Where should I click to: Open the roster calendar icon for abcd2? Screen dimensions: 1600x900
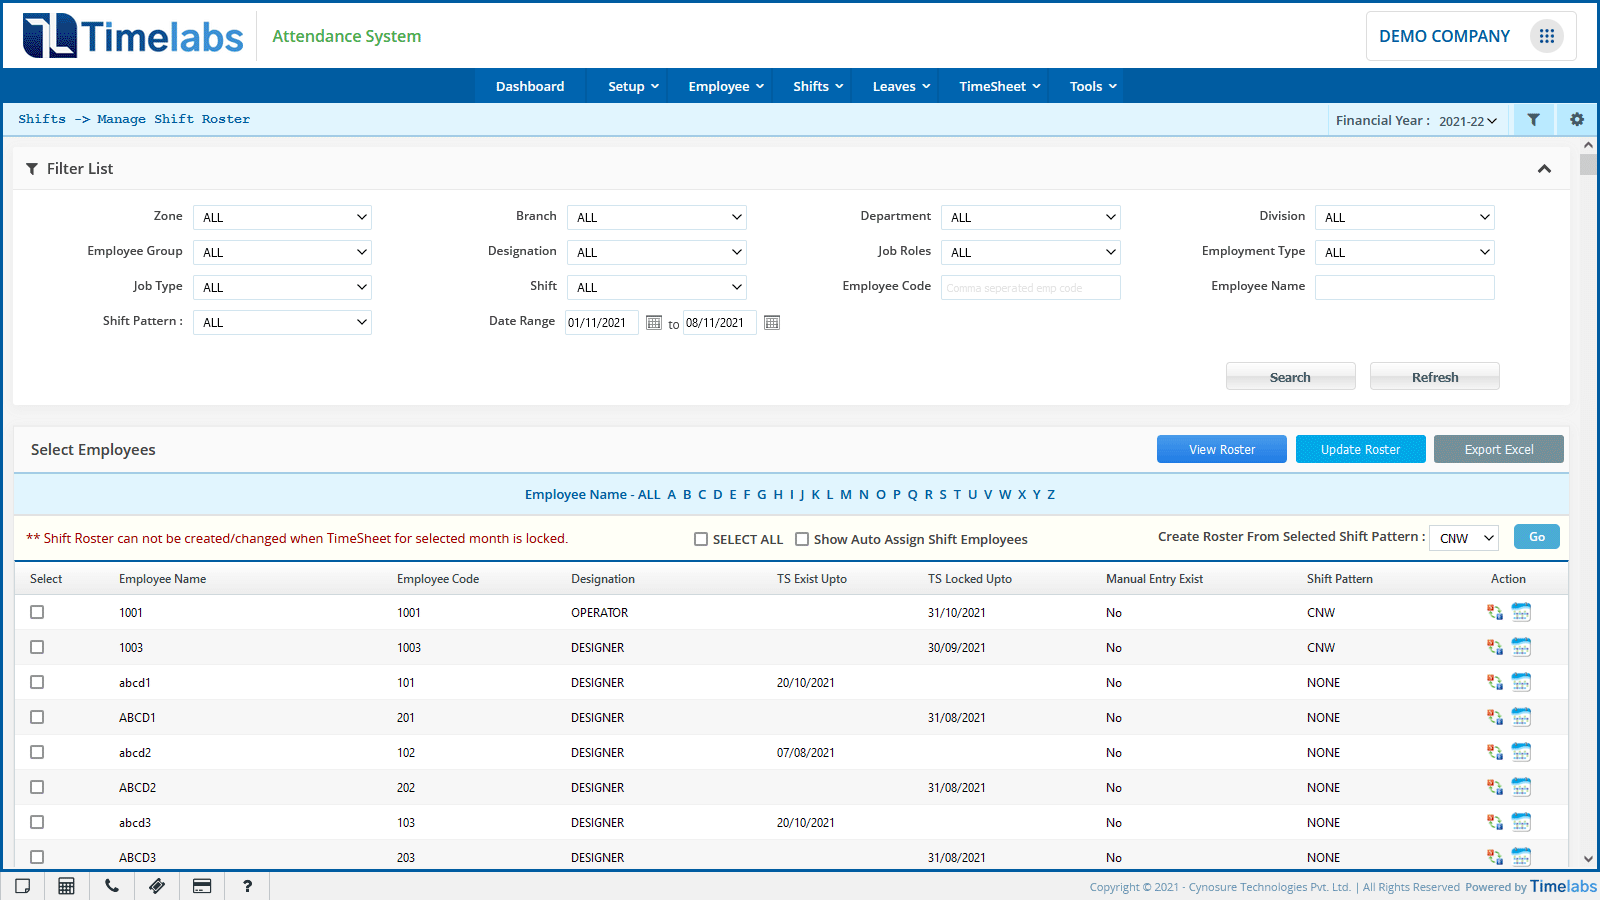coord(1521,752)
